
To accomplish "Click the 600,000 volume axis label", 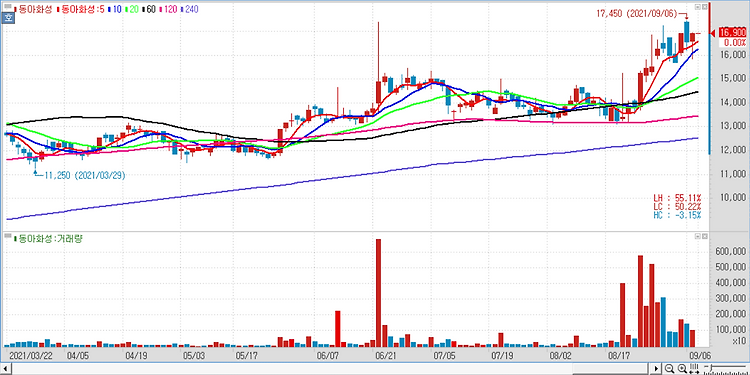I will tap(731, 252).
